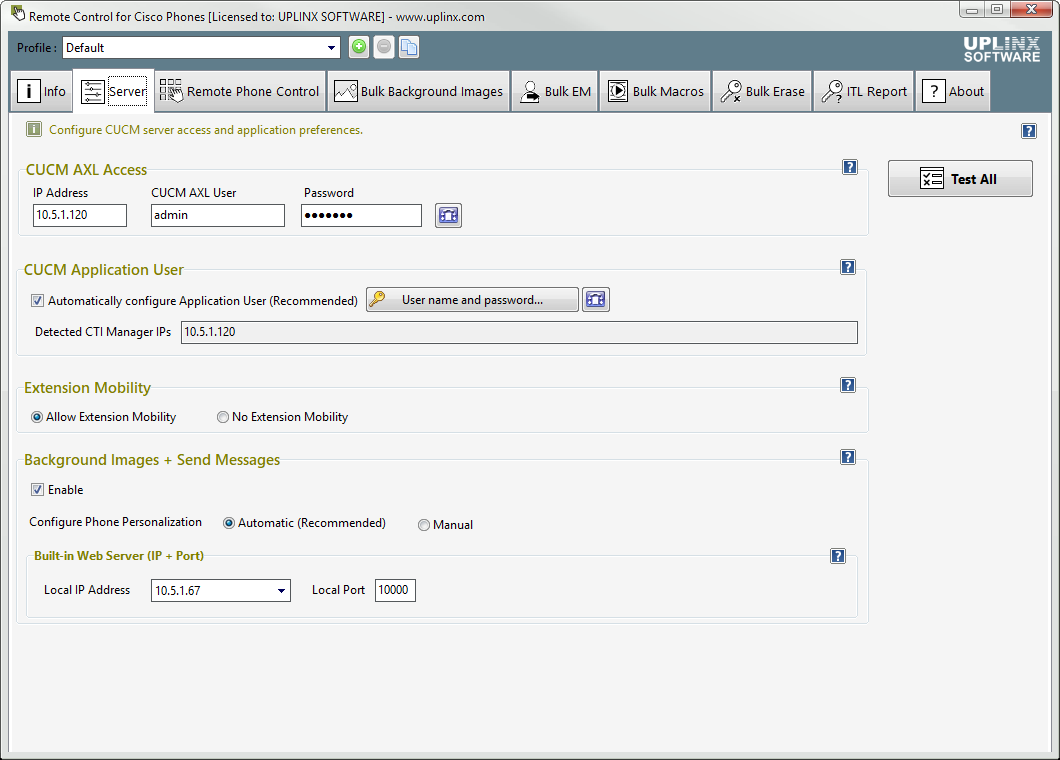Viewport: 1060px width, 760px height.
Task: Click the CUCM IP Address field
Action: point(80,215)
